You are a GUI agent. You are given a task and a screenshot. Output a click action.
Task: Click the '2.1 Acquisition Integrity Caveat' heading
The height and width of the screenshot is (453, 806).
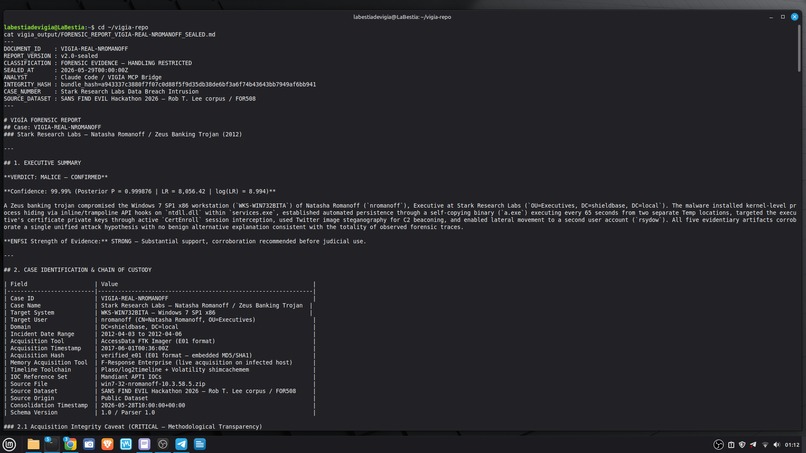pos(133,427)
